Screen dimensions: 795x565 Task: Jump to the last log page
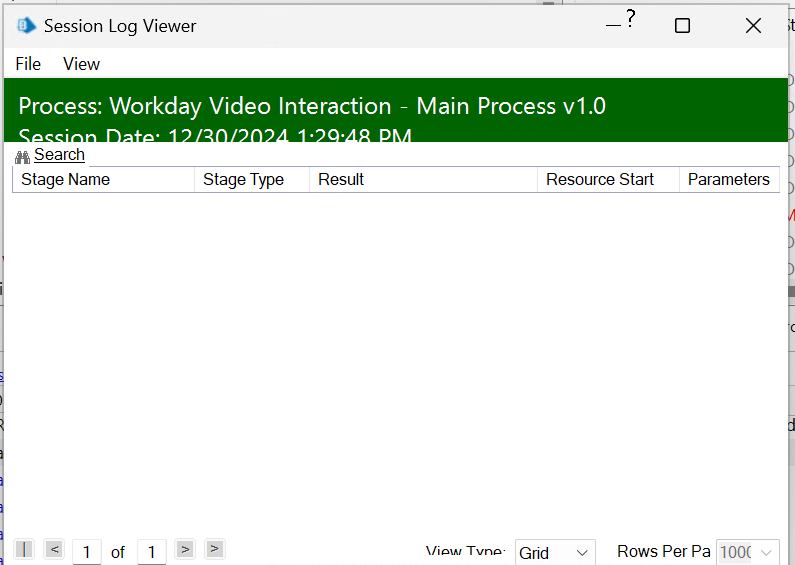point(214,549)
